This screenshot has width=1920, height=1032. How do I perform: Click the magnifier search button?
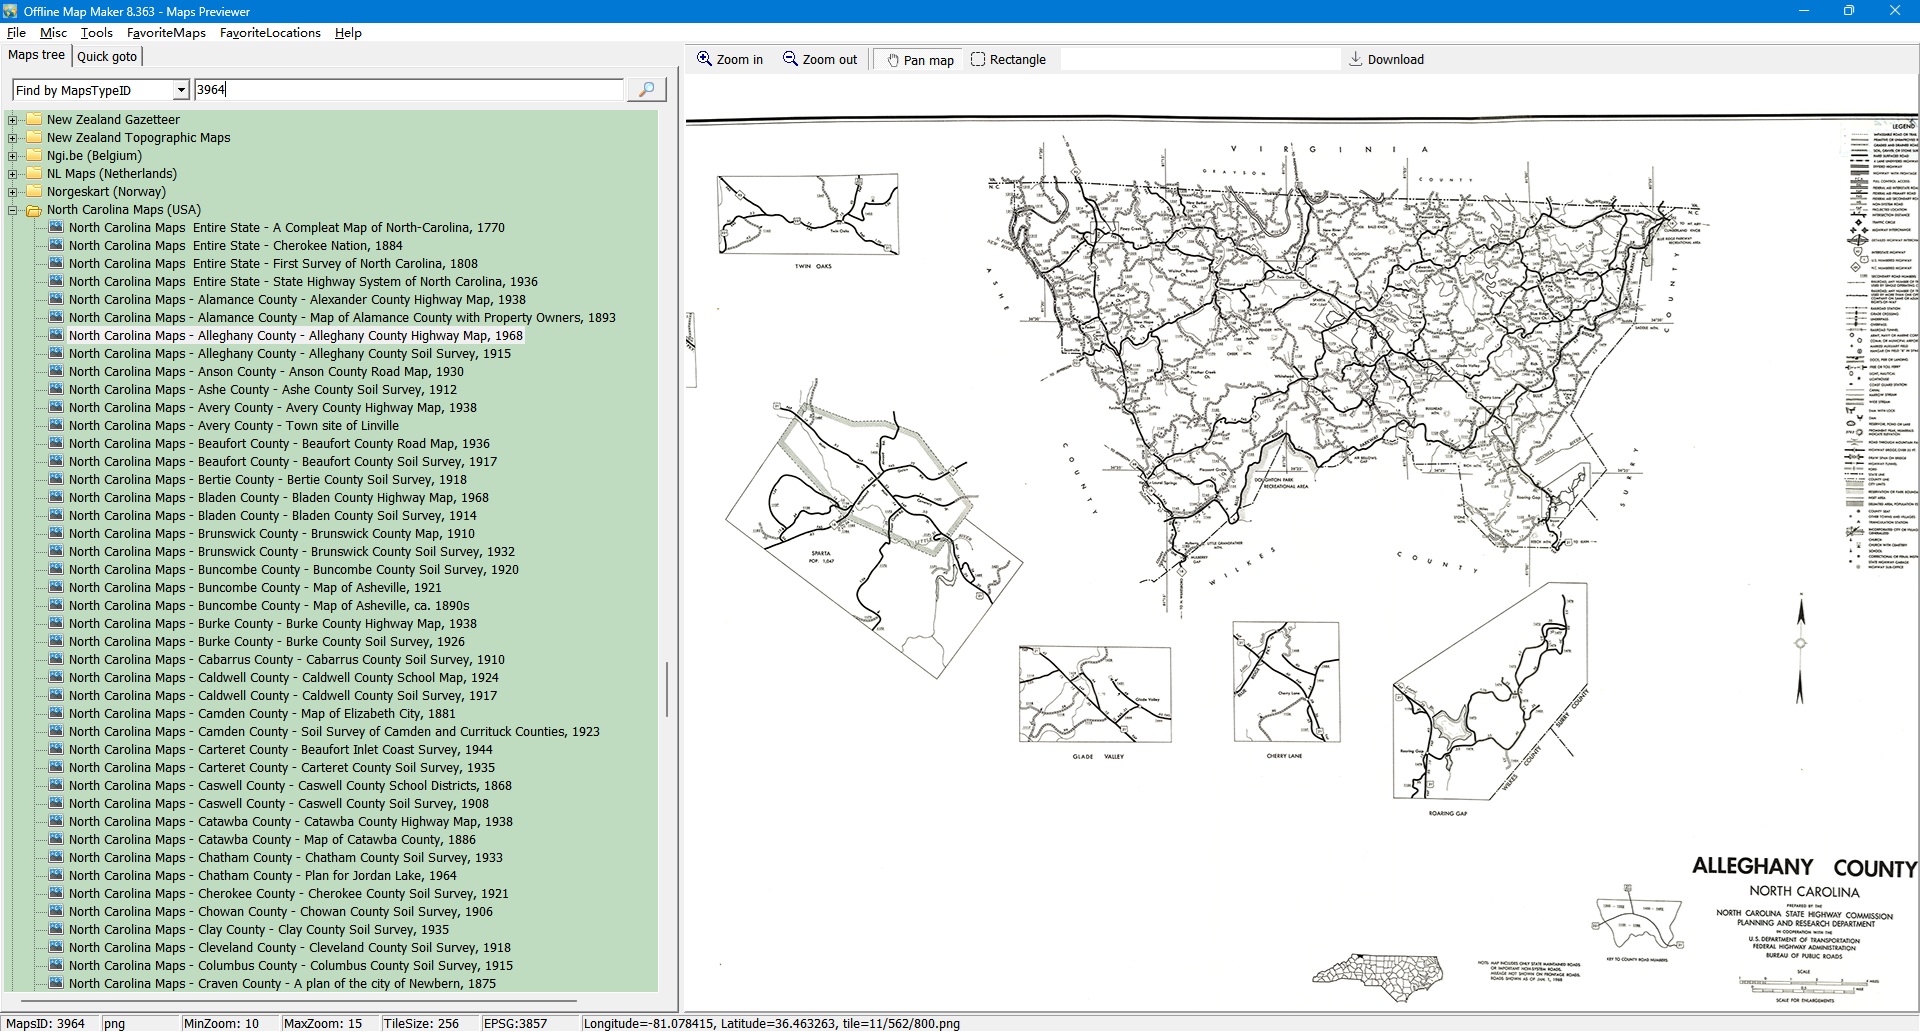[x=646, y=90]
